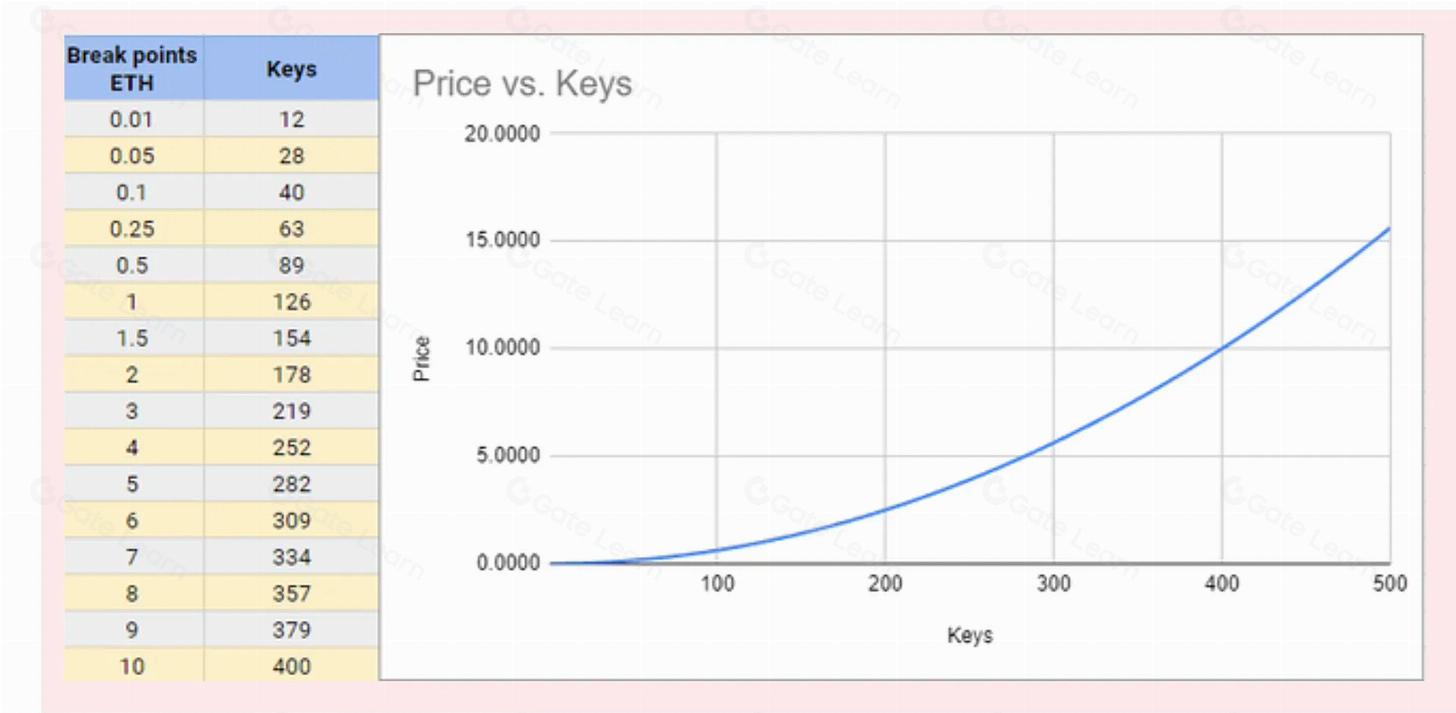Select the Keys cell with value 178
The width and height of the screenshot is (1456, 713).
(x=291, y=375)
